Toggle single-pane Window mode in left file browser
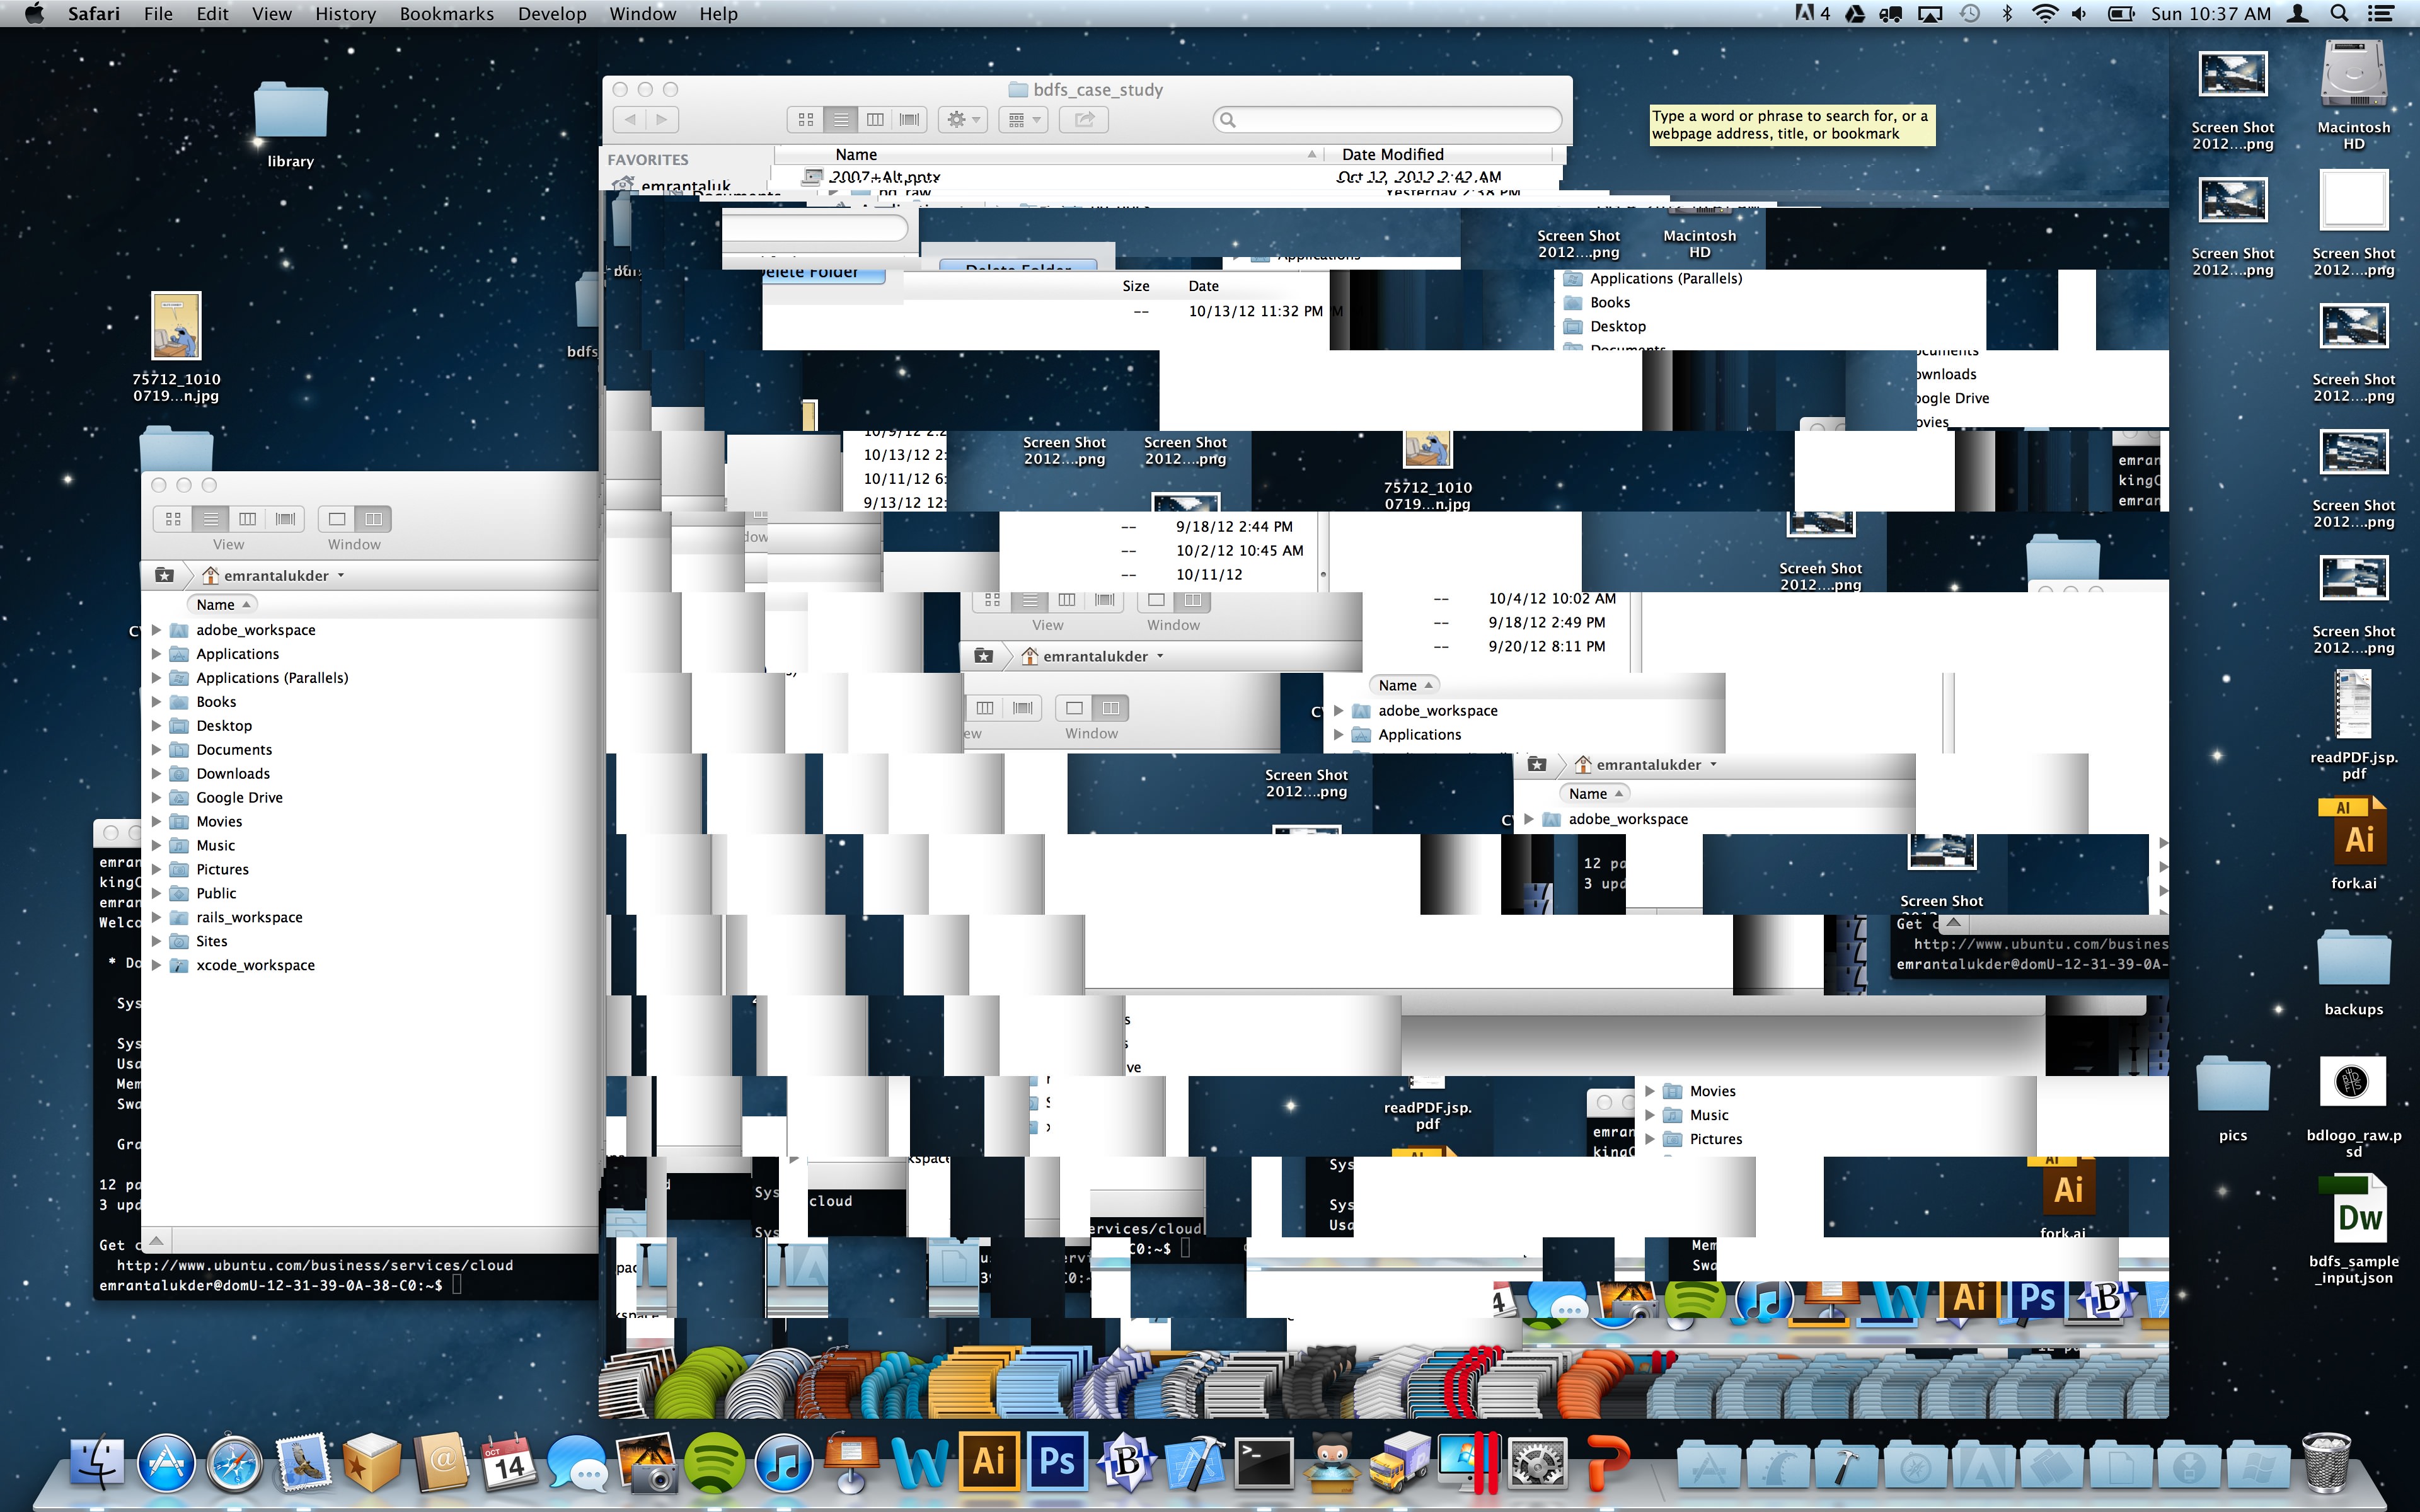The image size is (2420, 1512). [337, 519]
